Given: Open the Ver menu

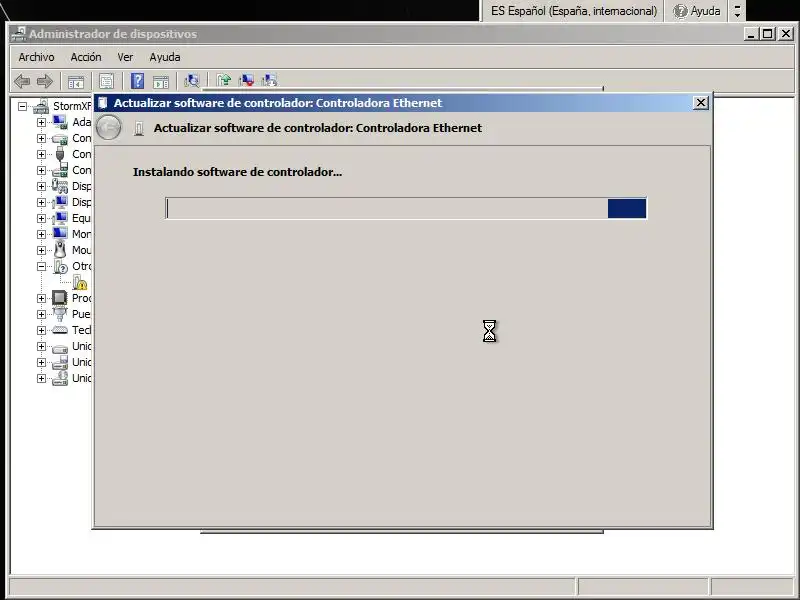Looking at the screenshot, I should (125, 57).
